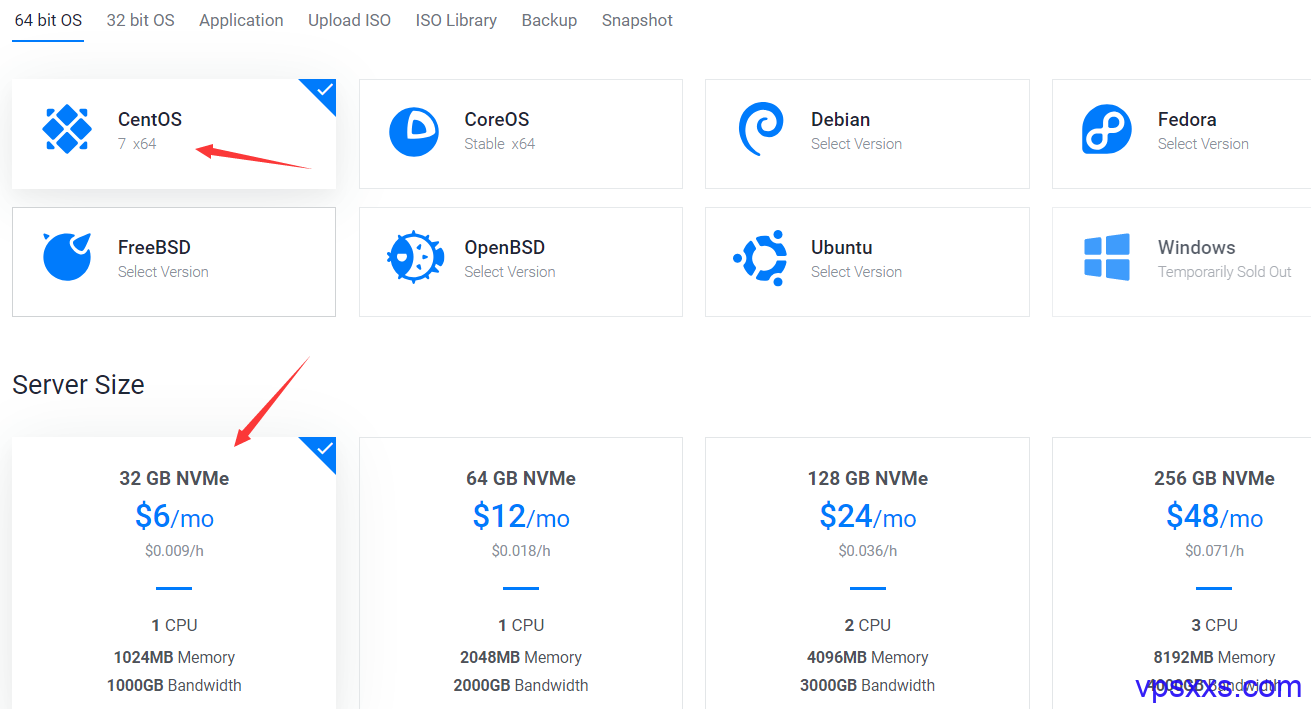The image size is (1311, 709).
Task: Click the $0.009/h hourly price
Action: click(174, 551)
